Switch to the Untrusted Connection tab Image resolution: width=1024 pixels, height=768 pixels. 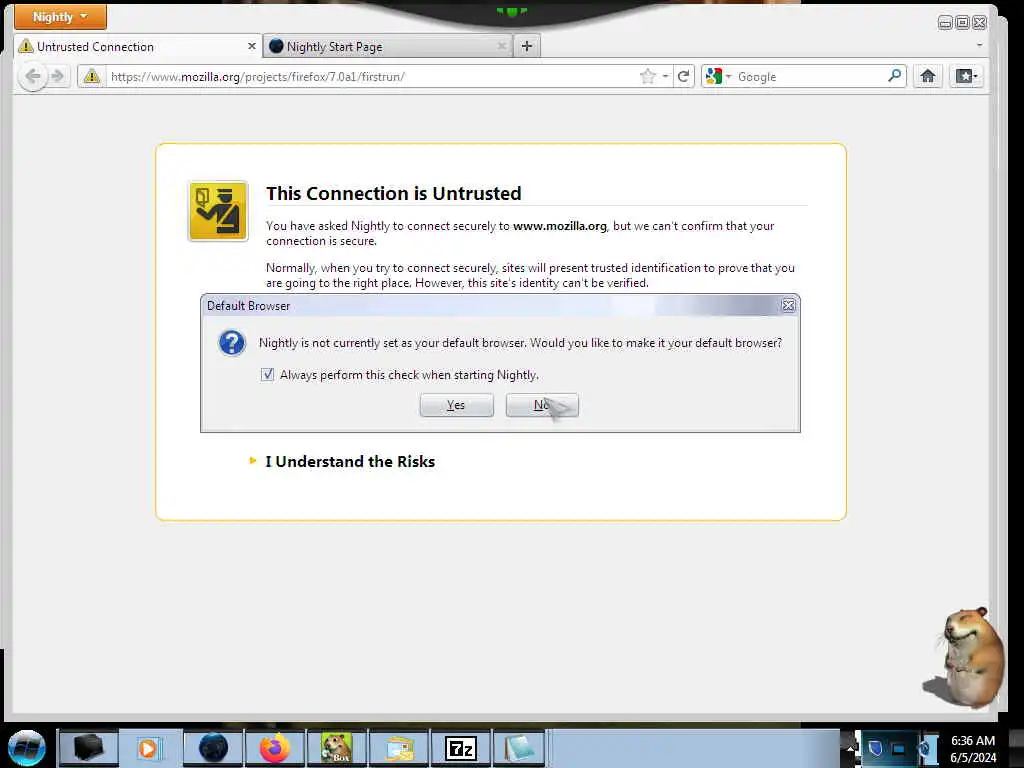(x=137, y=46)
